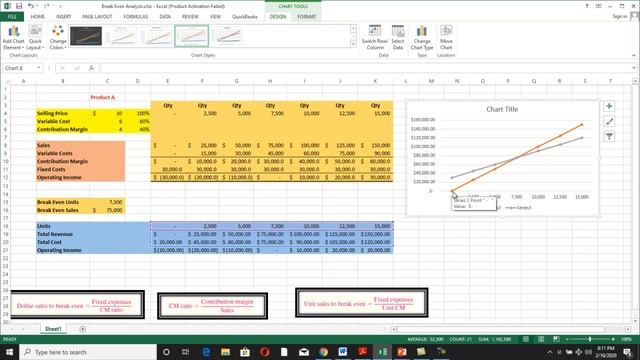Click the Type here to search box
Viewport: 640px width, 360px height.
click(x=88, y=352)
